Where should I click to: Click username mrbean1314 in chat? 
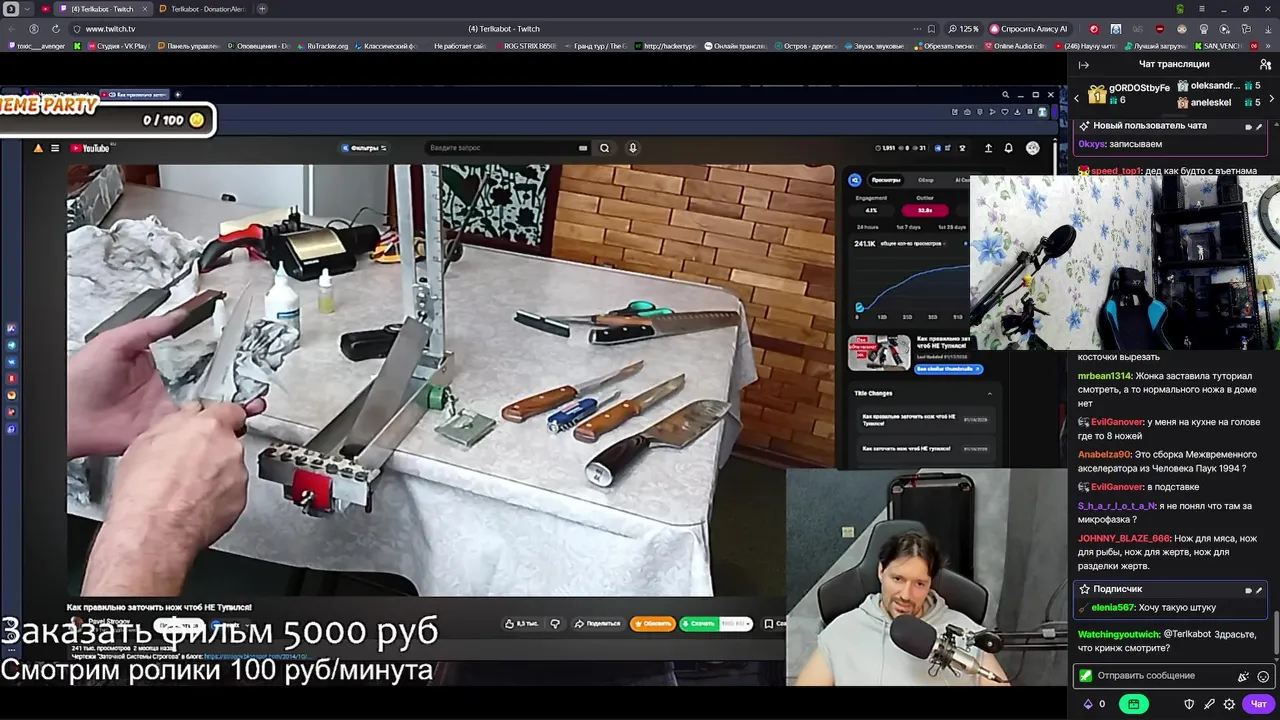pyautogui.click(x=1104, y=375)
